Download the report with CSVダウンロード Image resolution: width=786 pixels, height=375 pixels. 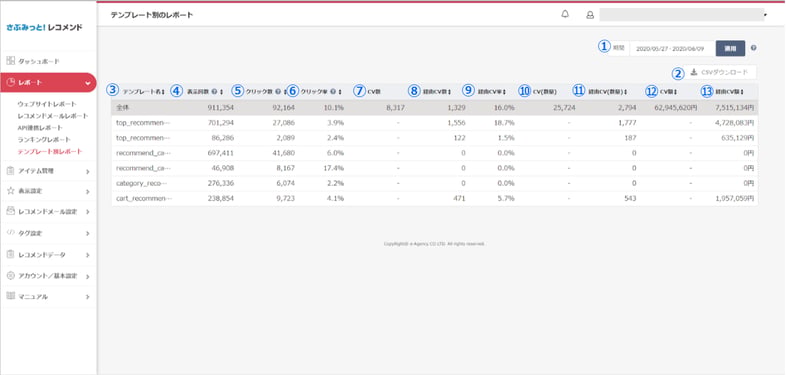(719, 73)
